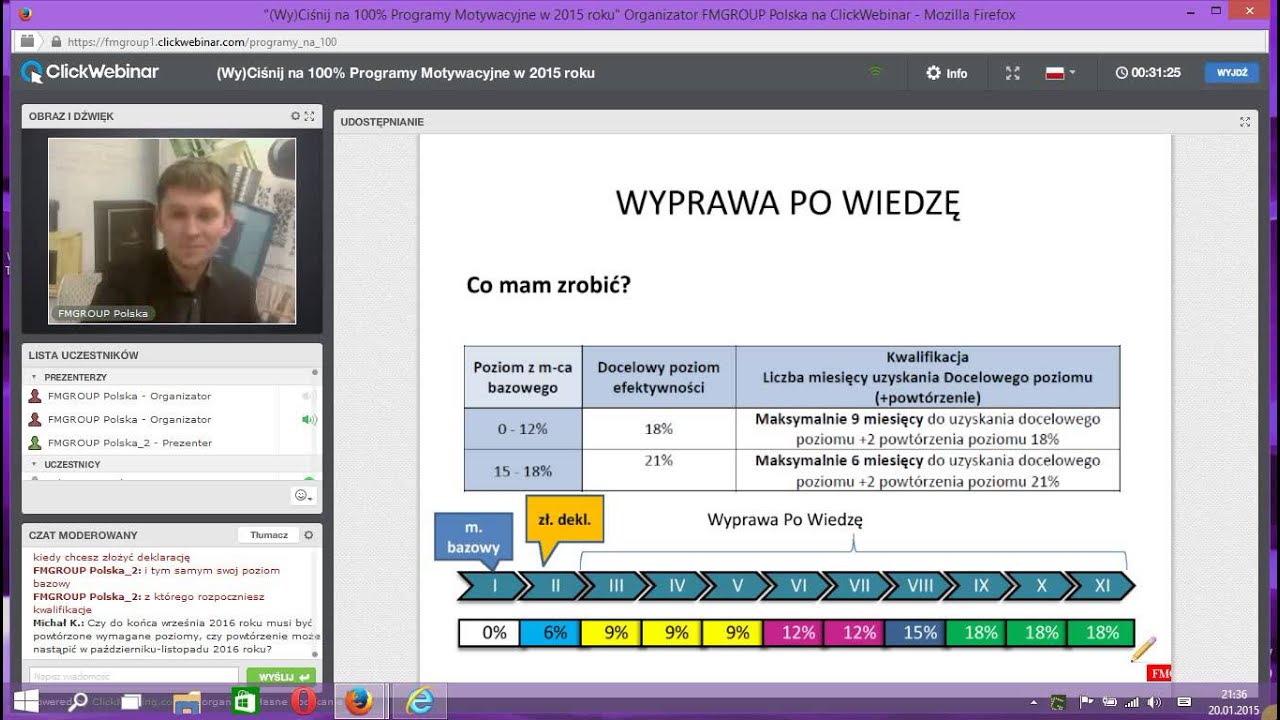Click the '0 - 12%' table cell
Viewport: 1280px width, 720px height.
coord(523,428)
